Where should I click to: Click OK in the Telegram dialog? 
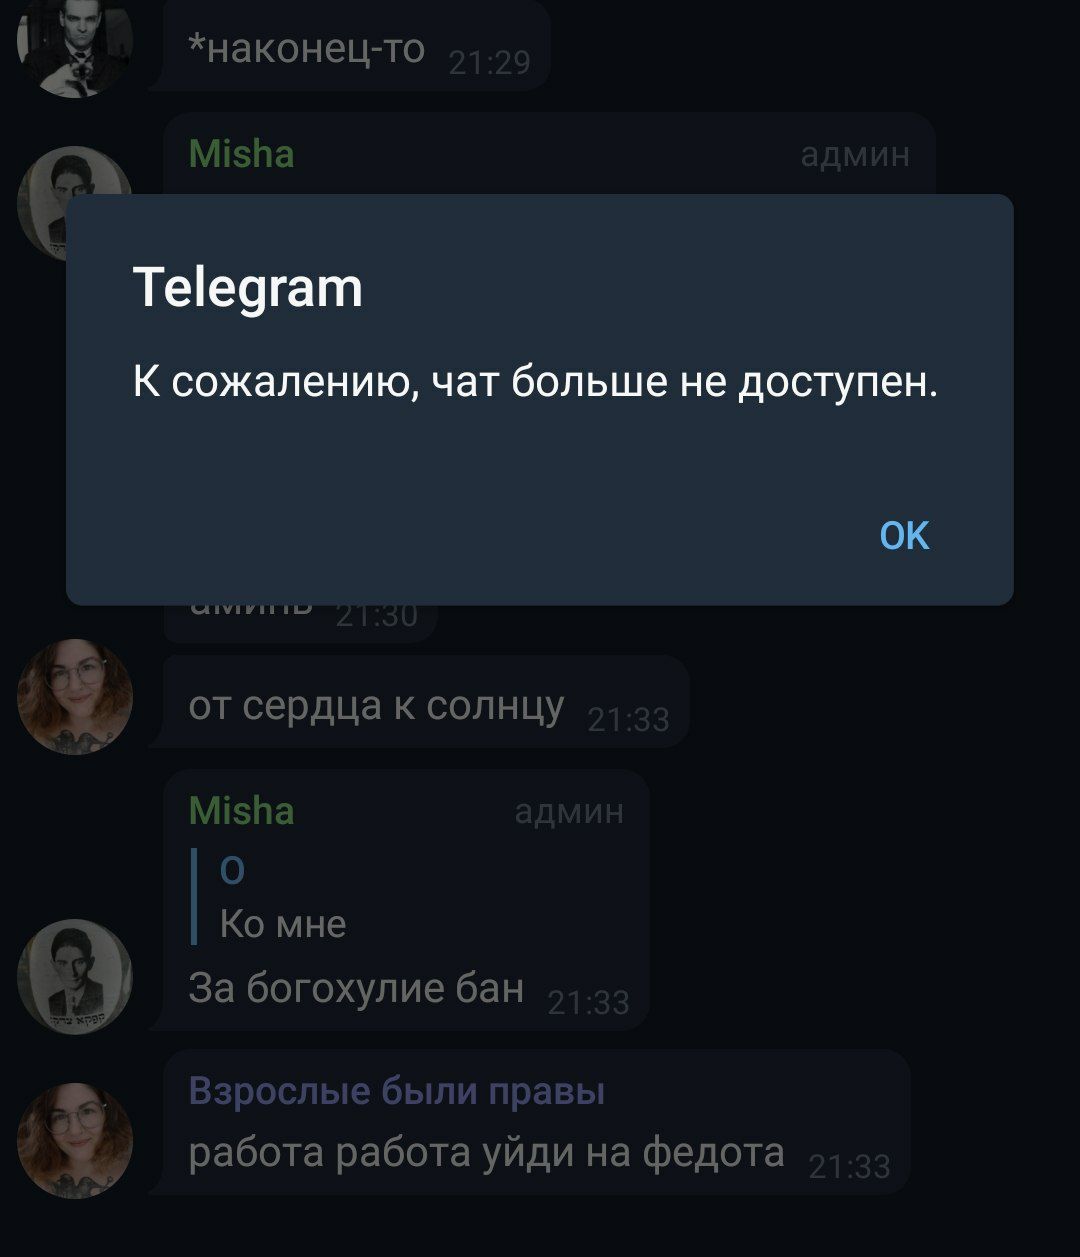(904, 536)
